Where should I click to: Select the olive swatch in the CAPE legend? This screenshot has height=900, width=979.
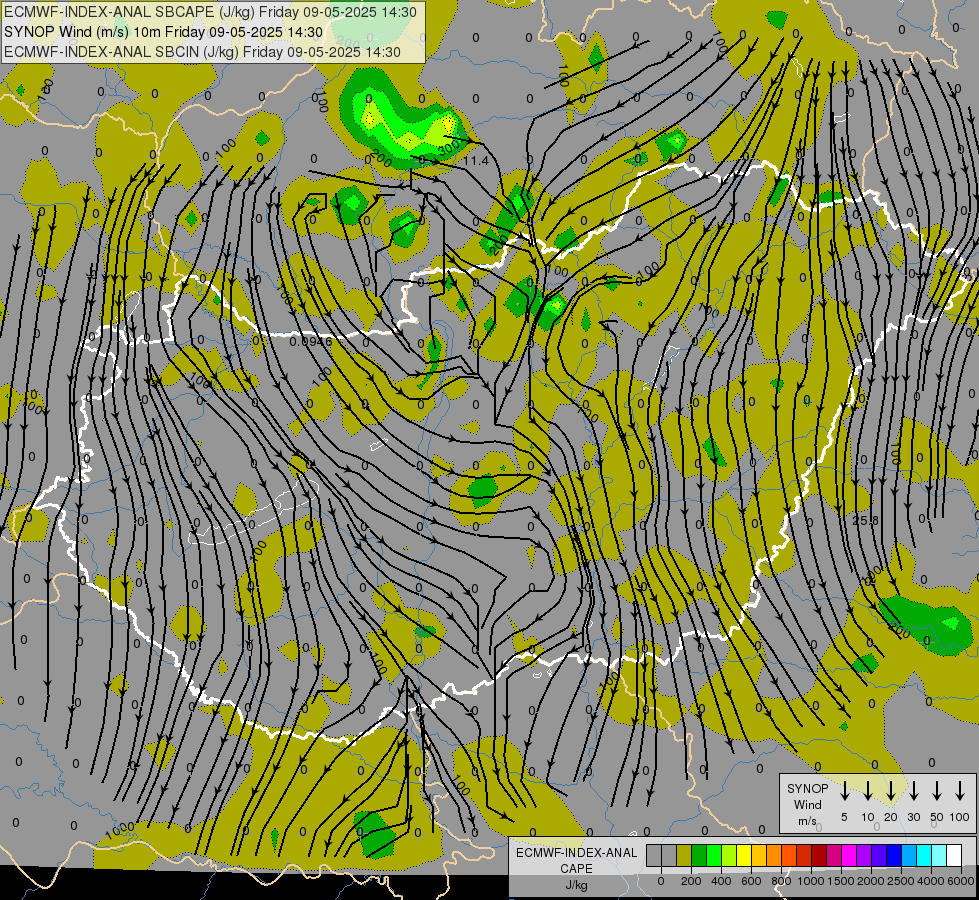click(x=684, y=855)
